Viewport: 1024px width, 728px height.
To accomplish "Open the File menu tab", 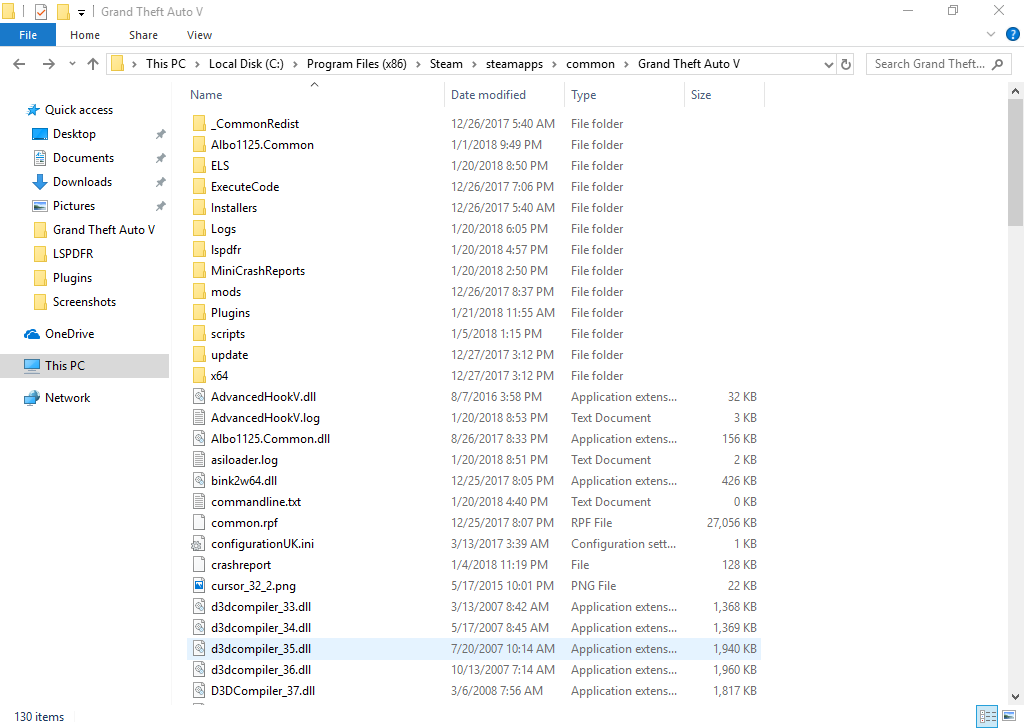I will [28, 35].
